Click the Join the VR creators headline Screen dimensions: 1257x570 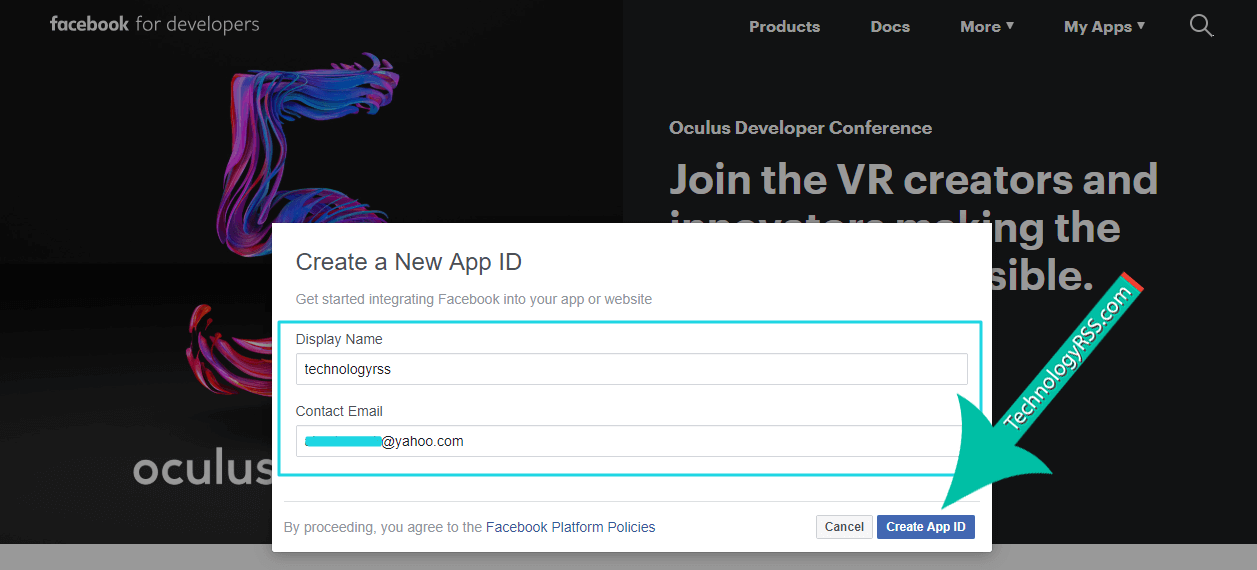[912, 181]
